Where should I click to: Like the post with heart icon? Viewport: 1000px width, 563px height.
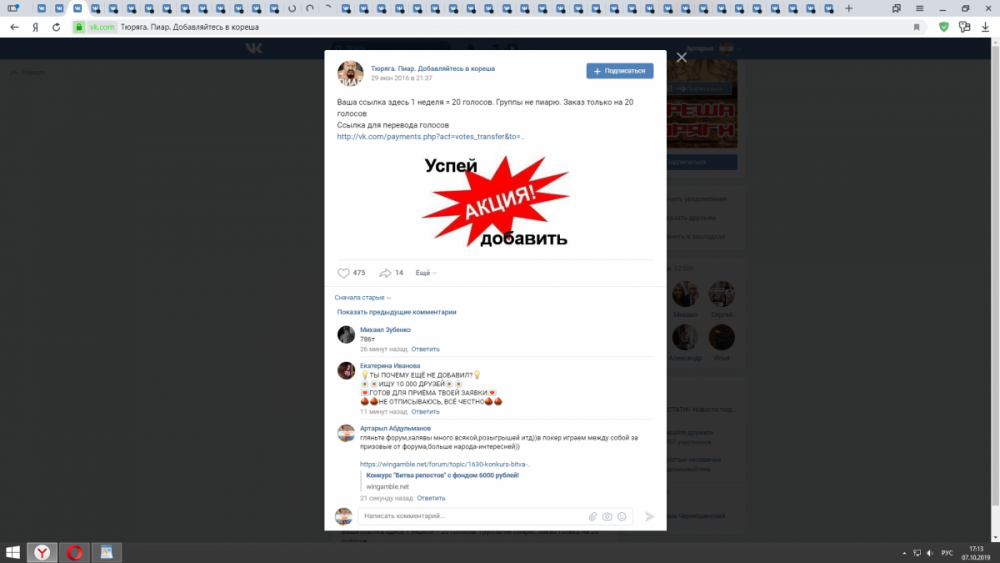[x=343, y=273]
